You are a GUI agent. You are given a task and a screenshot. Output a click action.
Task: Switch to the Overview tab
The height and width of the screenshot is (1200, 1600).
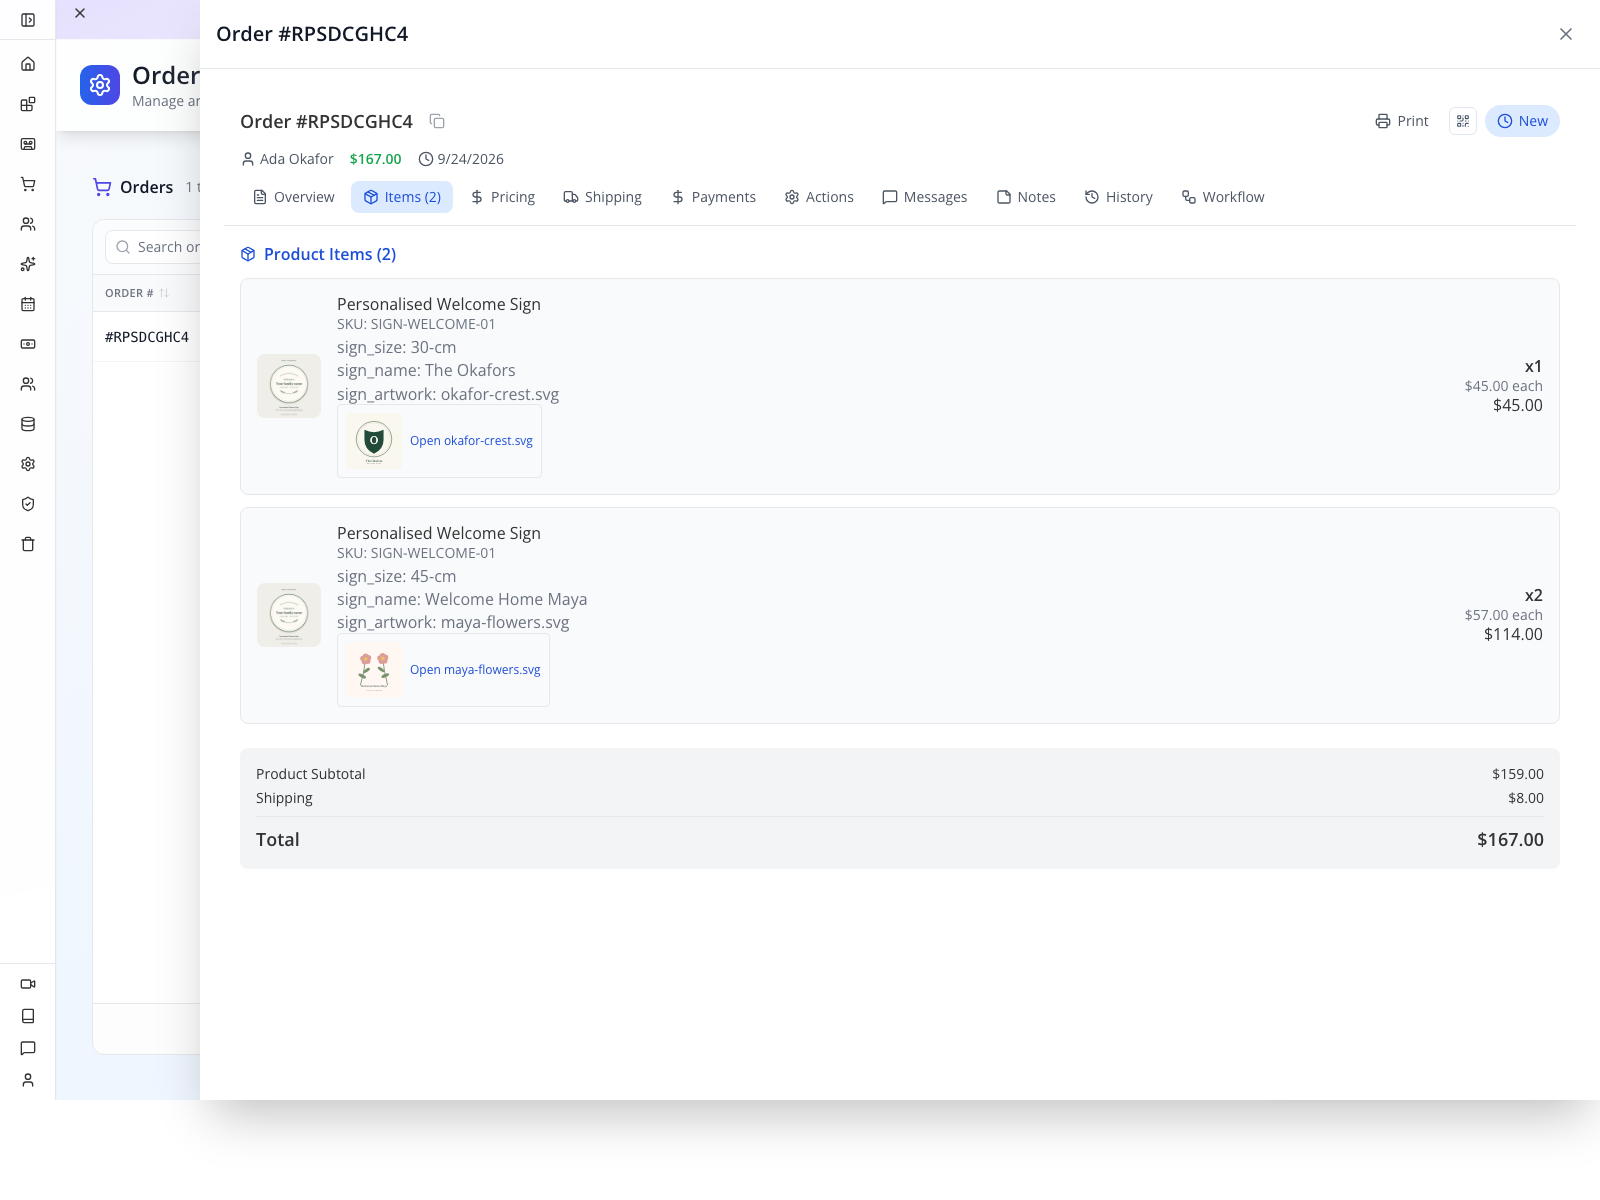point(294,197)
